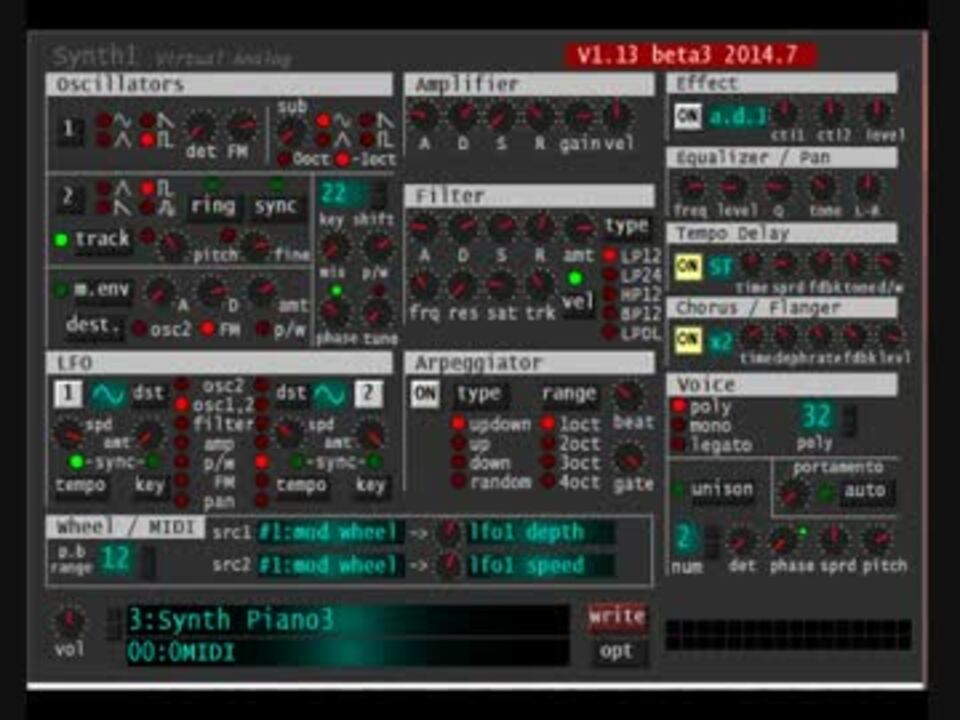Open the src2 '#1:mod wheel' source dropdown
The image size is (960, 720).
pyautogui.click(x=329, y=564)
